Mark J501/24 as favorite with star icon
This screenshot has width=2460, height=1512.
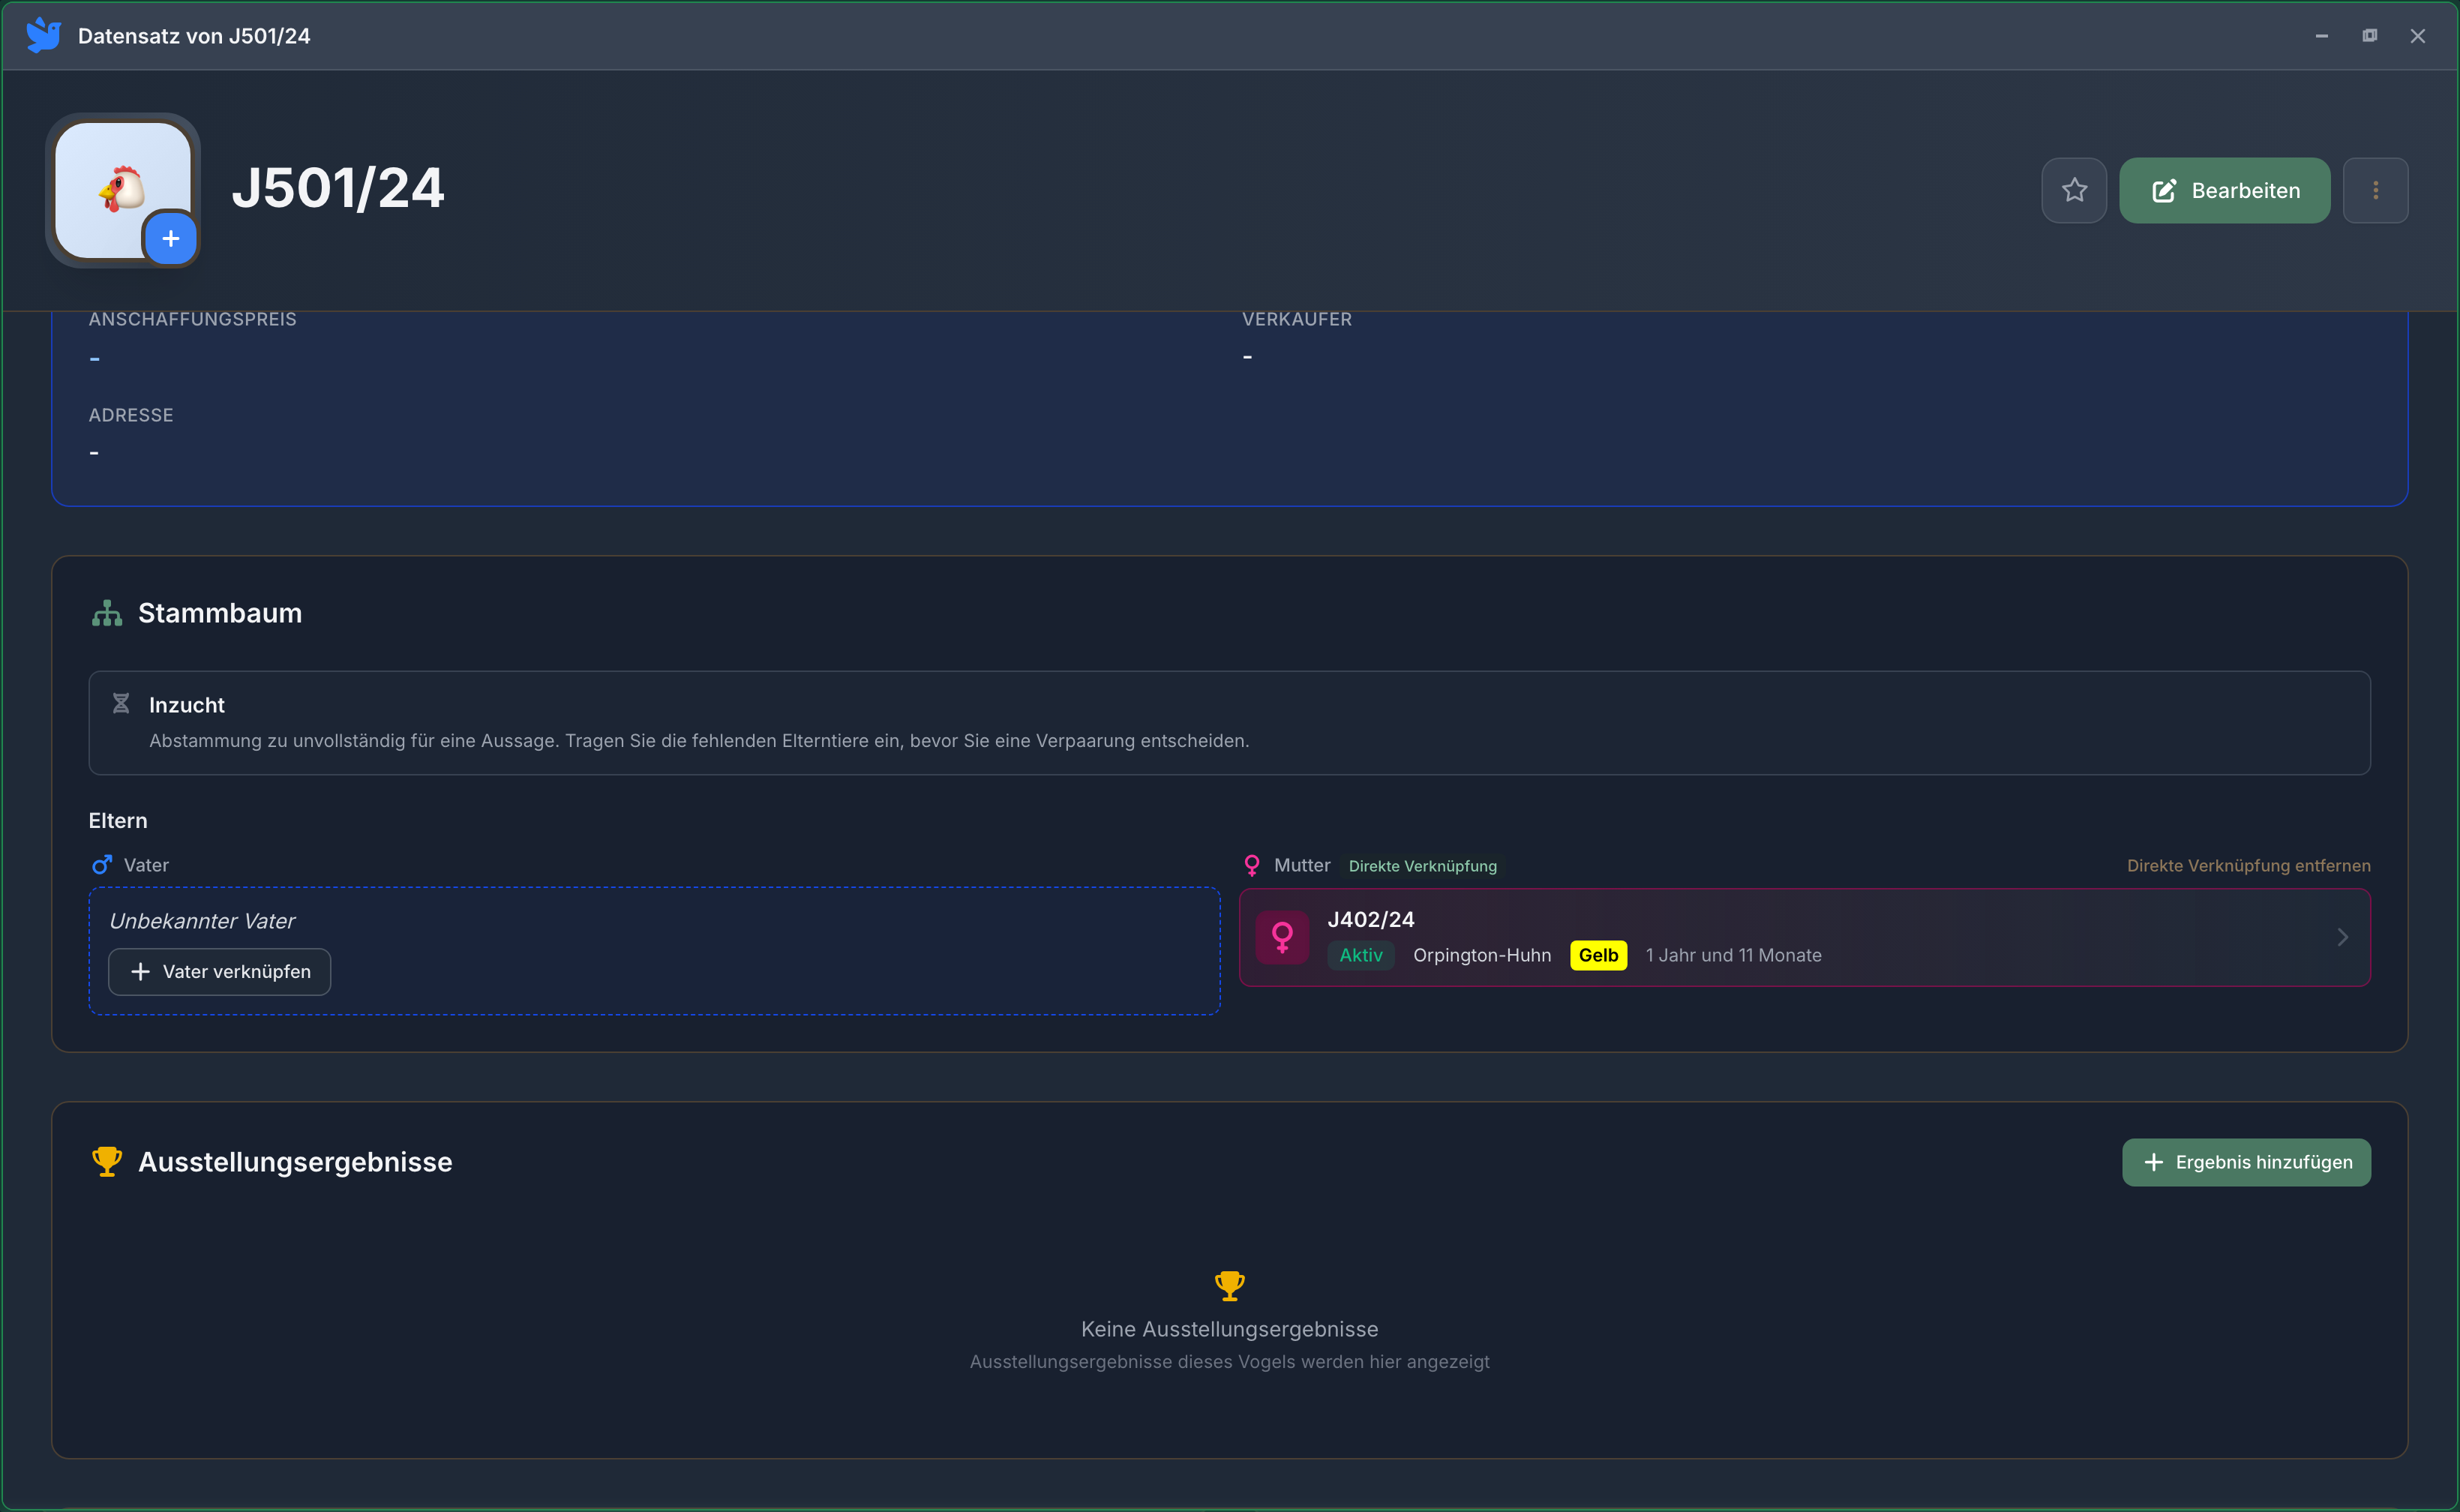[2074, 190]
